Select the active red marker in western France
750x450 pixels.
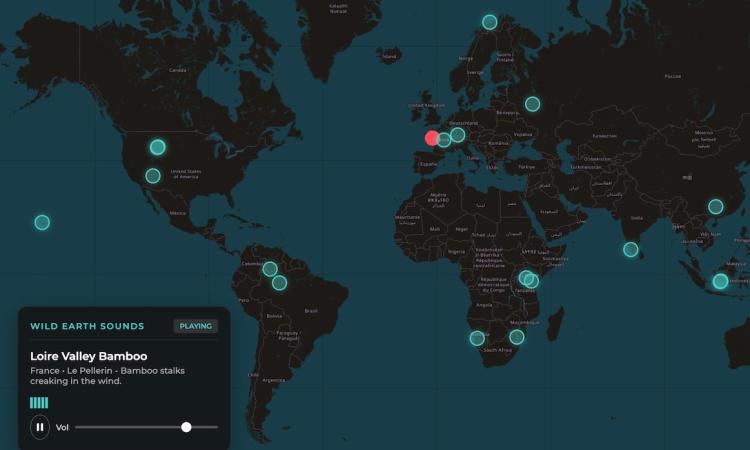(432, 139)
